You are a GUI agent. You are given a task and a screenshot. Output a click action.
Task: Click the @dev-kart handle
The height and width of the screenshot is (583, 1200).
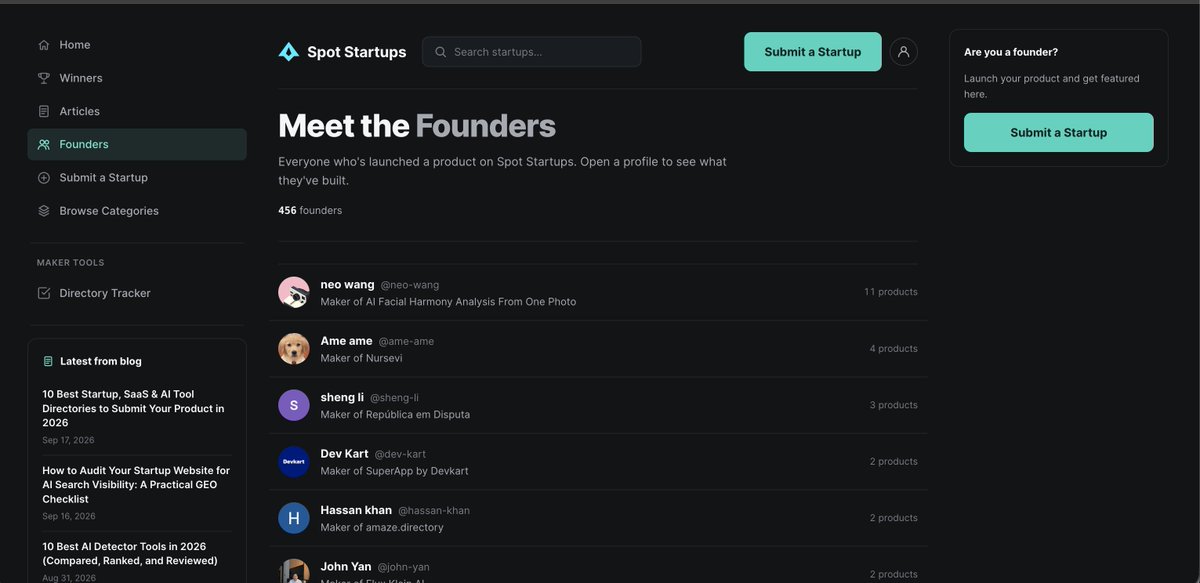click(x=400, y=454)
